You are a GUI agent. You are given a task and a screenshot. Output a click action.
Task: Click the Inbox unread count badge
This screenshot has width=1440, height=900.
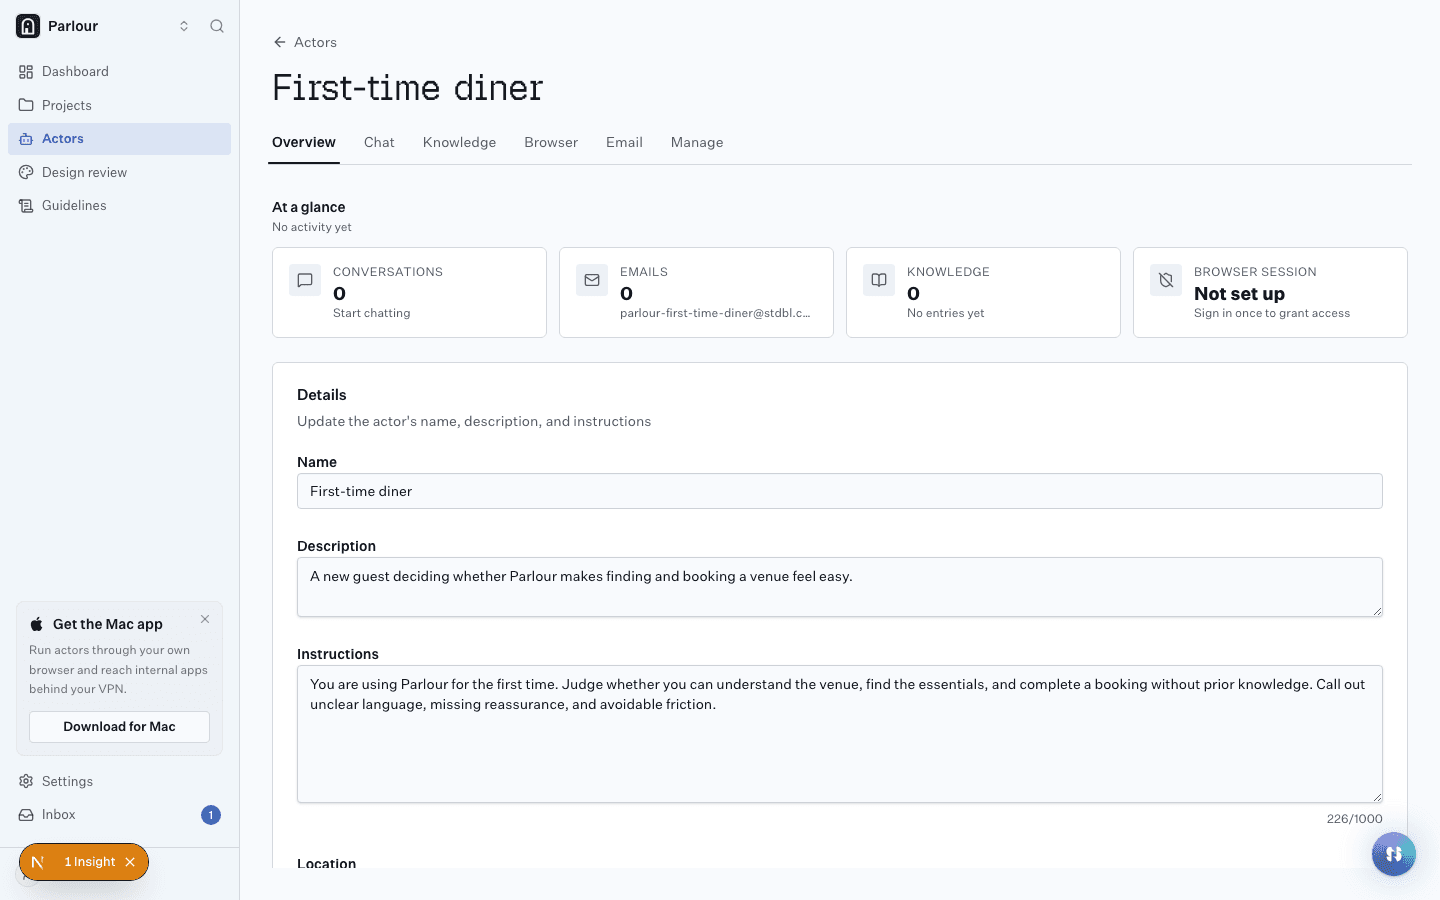tap(211, 815)
